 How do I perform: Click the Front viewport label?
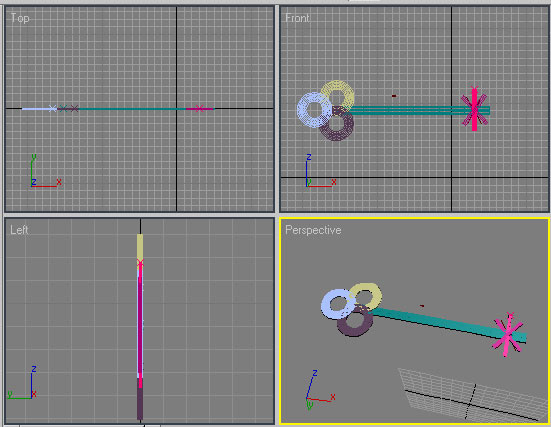[297, 18]
